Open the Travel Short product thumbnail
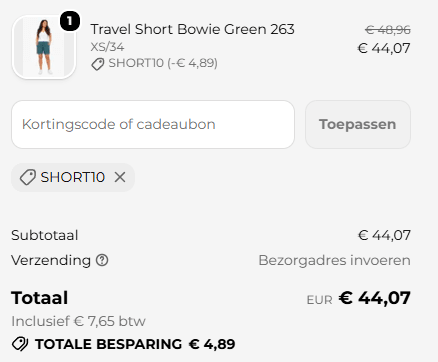This screenshot has width=438, height=362. coord(44,47)
